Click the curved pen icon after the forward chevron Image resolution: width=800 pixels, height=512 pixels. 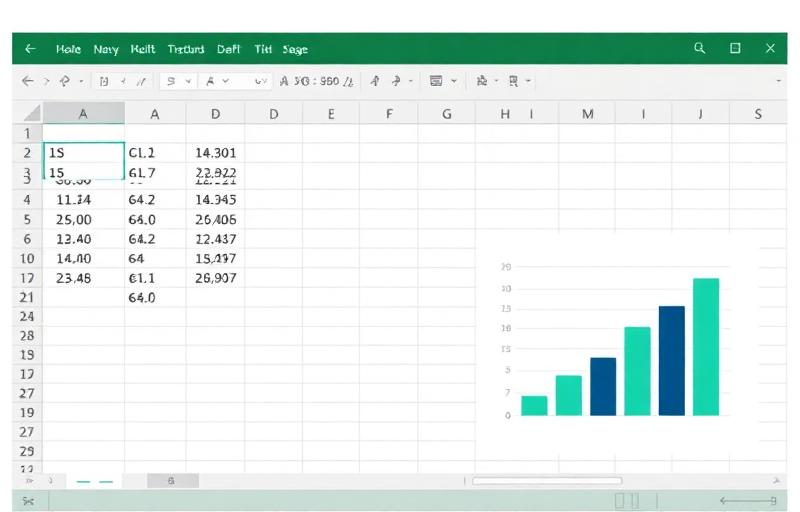coord(65,81)
